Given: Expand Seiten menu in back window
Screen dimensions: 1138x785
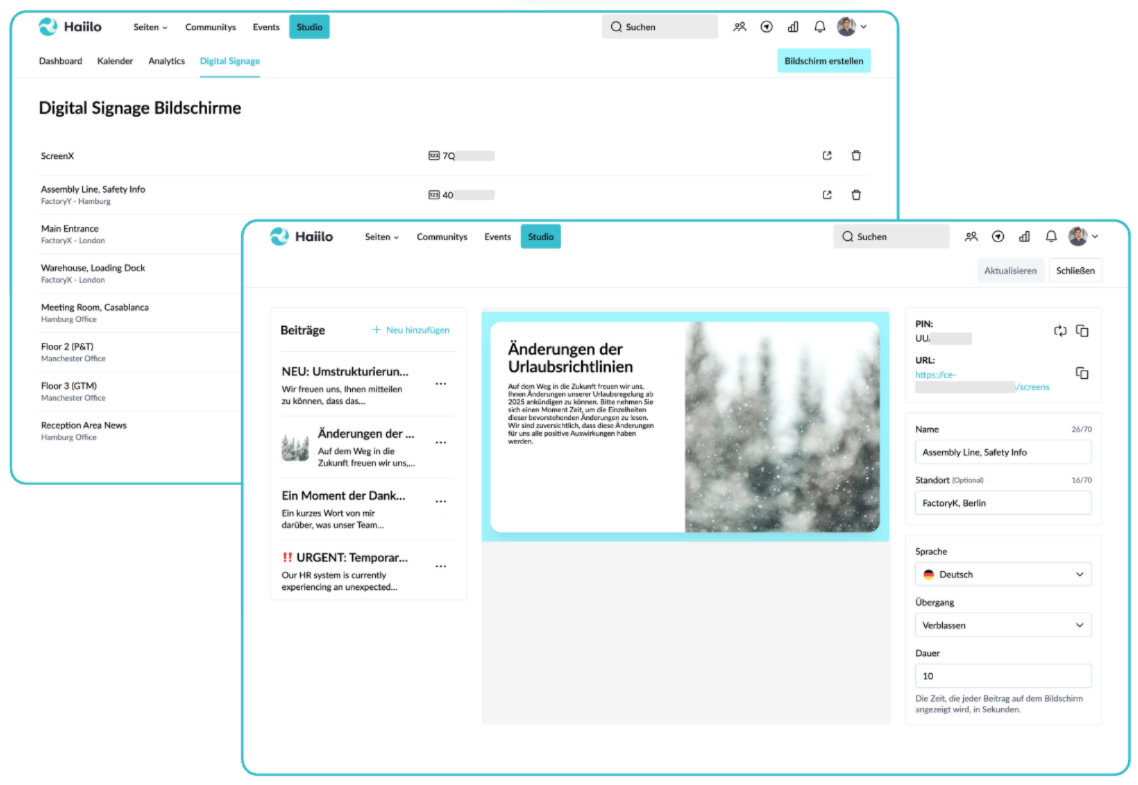Looking at the screenshot, I should click(x=150, y=27).
